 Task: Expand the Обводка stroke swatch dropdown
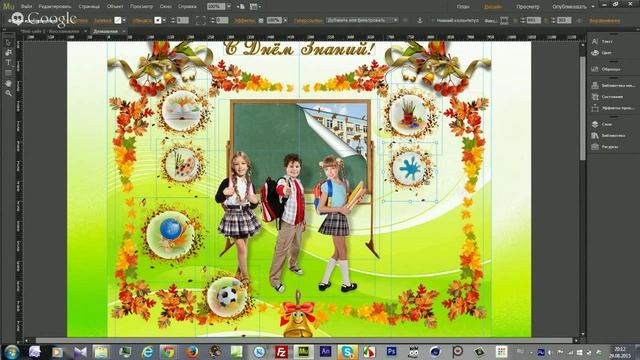[164, 20]
